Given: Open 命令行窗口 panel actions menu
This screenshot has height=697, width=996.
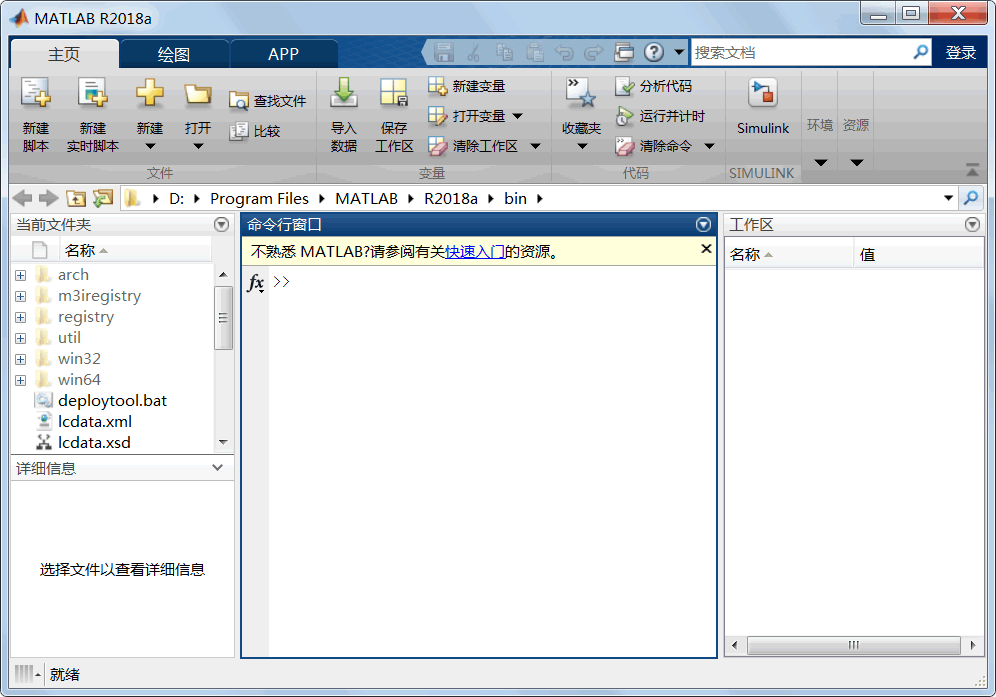Looking at the screenshot, I should tap(703, 224).
